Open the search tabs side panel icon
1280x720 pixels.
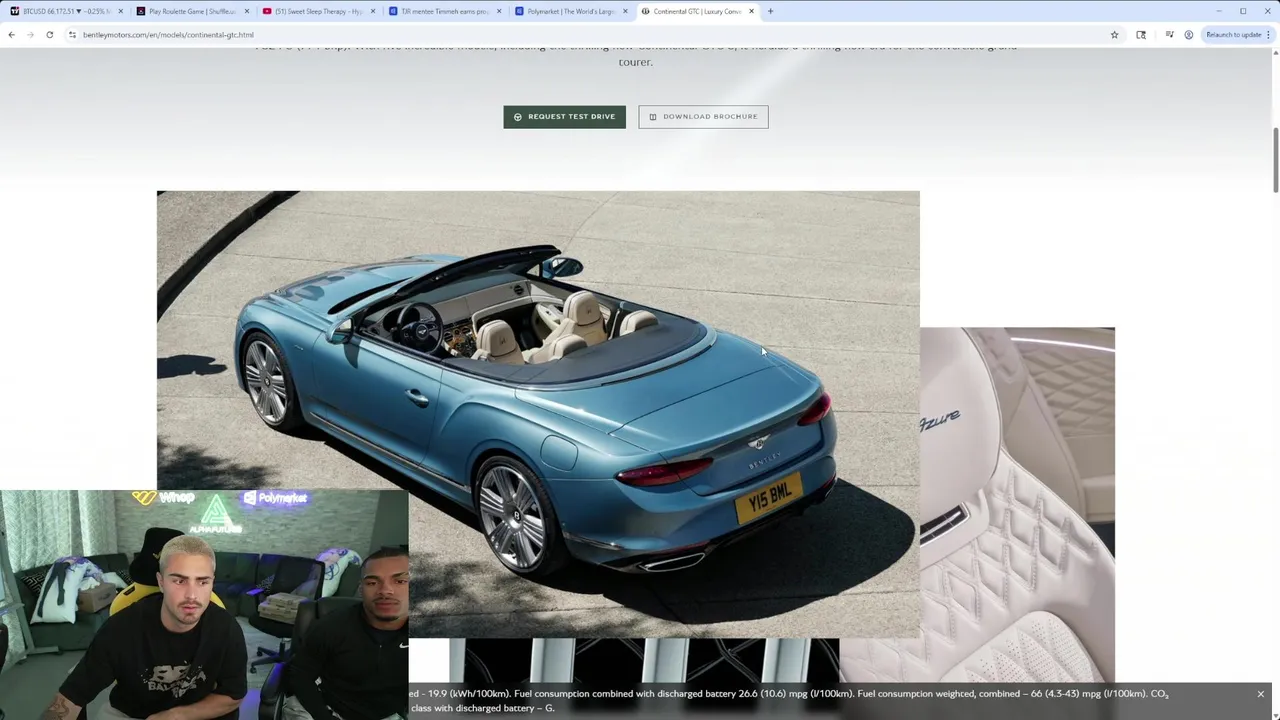click(x=1141, y=34)
